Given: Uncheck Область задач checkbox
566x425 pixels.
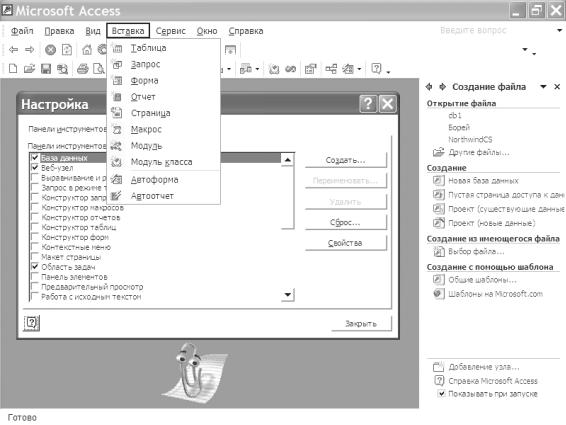Looking at the screenshot, I should tap(35, 267).
